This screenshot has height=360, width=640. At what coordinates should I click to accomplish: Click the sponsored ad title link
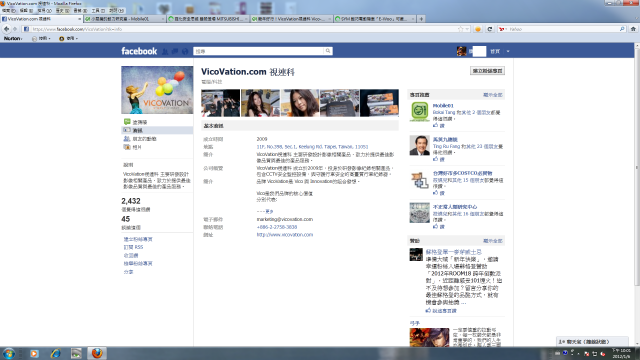(x=454, y=252)
